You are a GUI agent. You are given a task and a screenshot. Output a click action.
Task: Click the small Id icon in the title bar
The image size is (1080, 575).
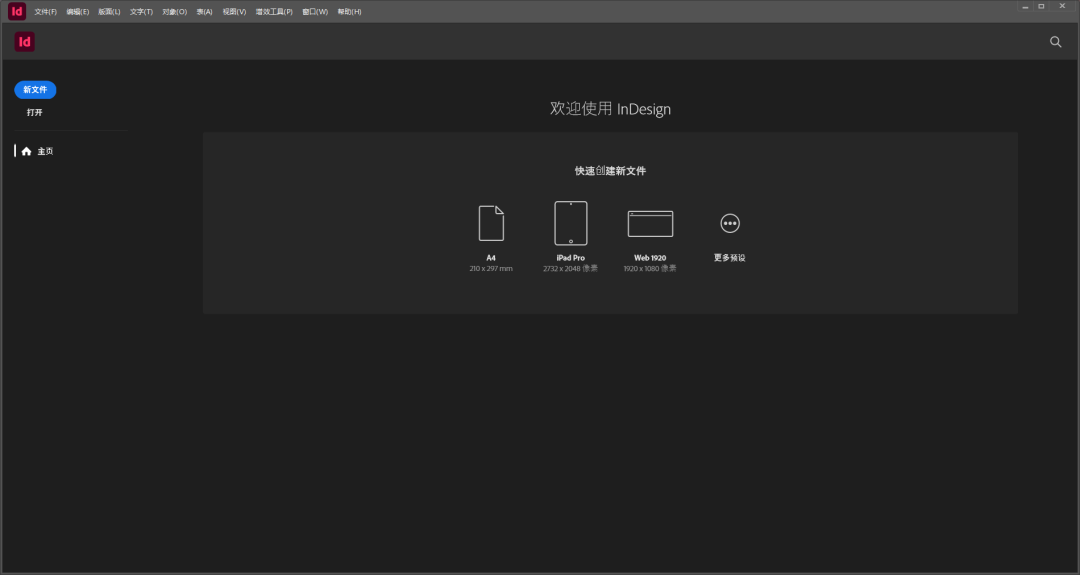17,11
